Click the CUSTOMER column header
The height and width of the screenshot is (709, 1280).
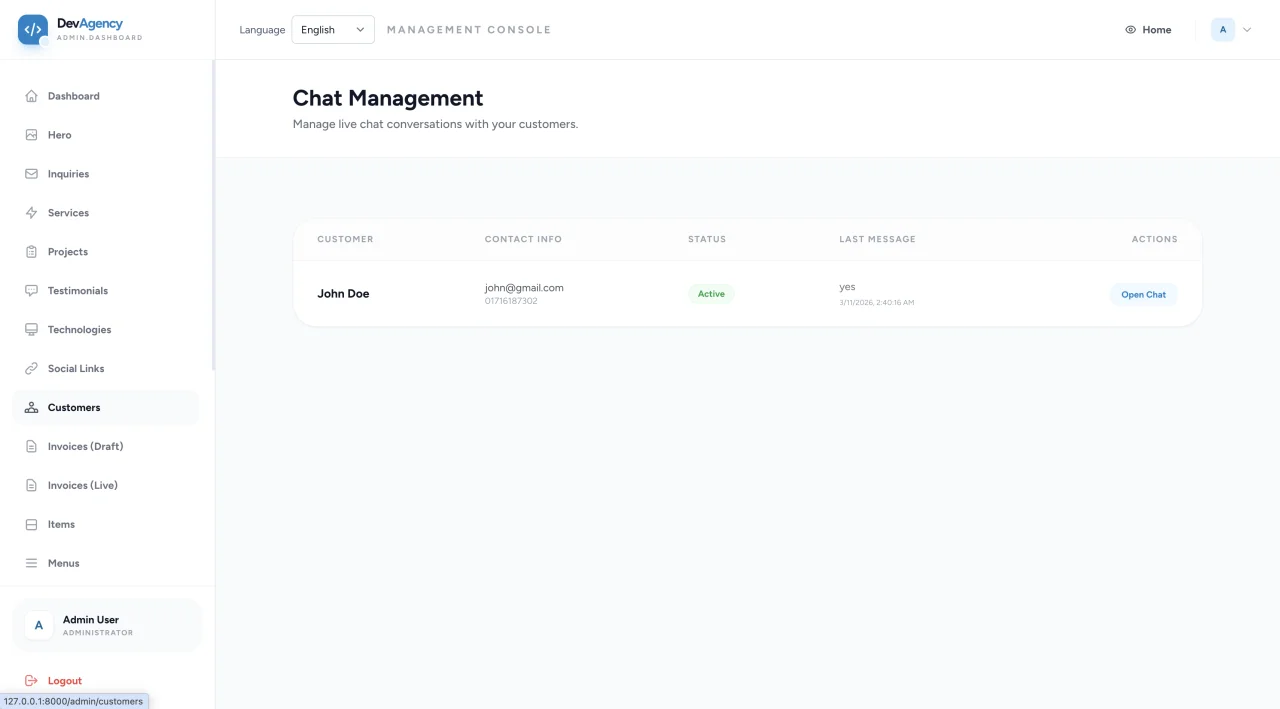pos(345,240)
